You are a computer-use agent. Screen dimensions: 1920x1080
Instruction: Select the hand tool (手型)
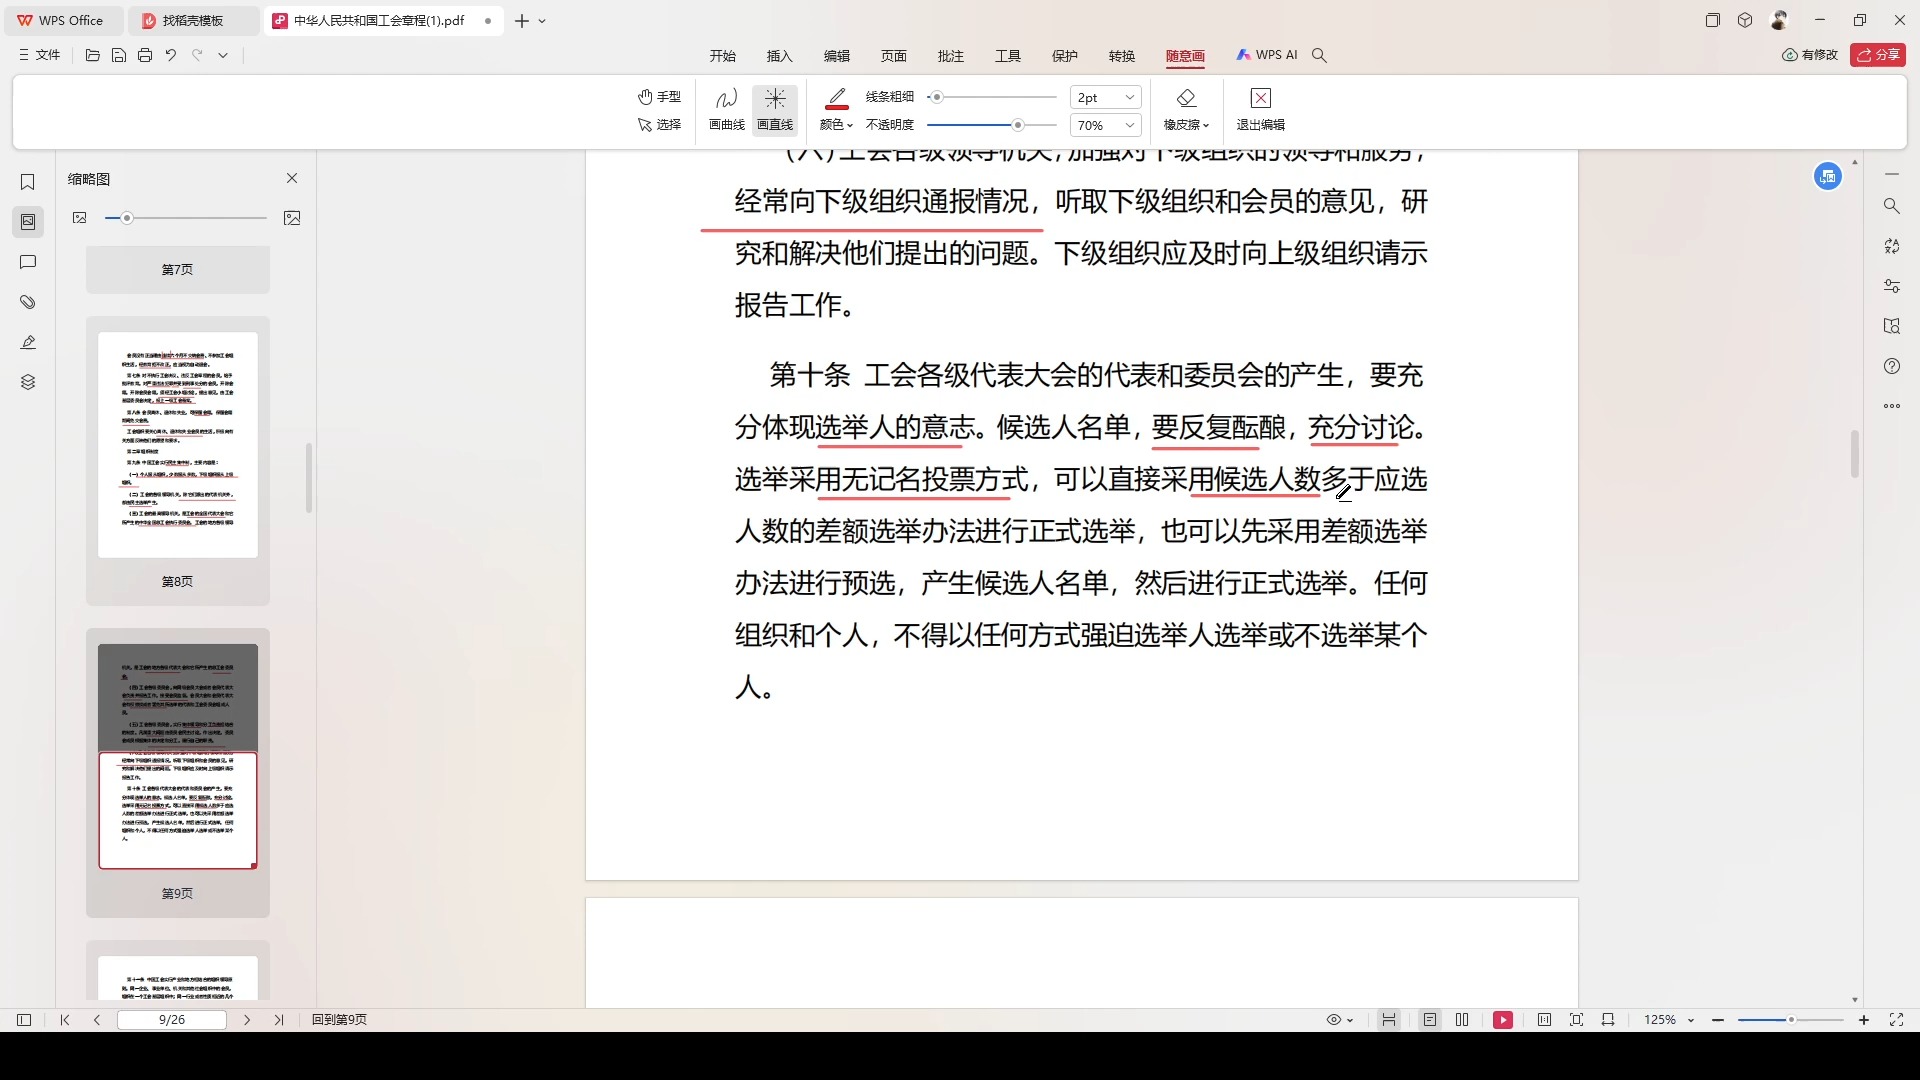pyautogui.click(x=659, y=97)
